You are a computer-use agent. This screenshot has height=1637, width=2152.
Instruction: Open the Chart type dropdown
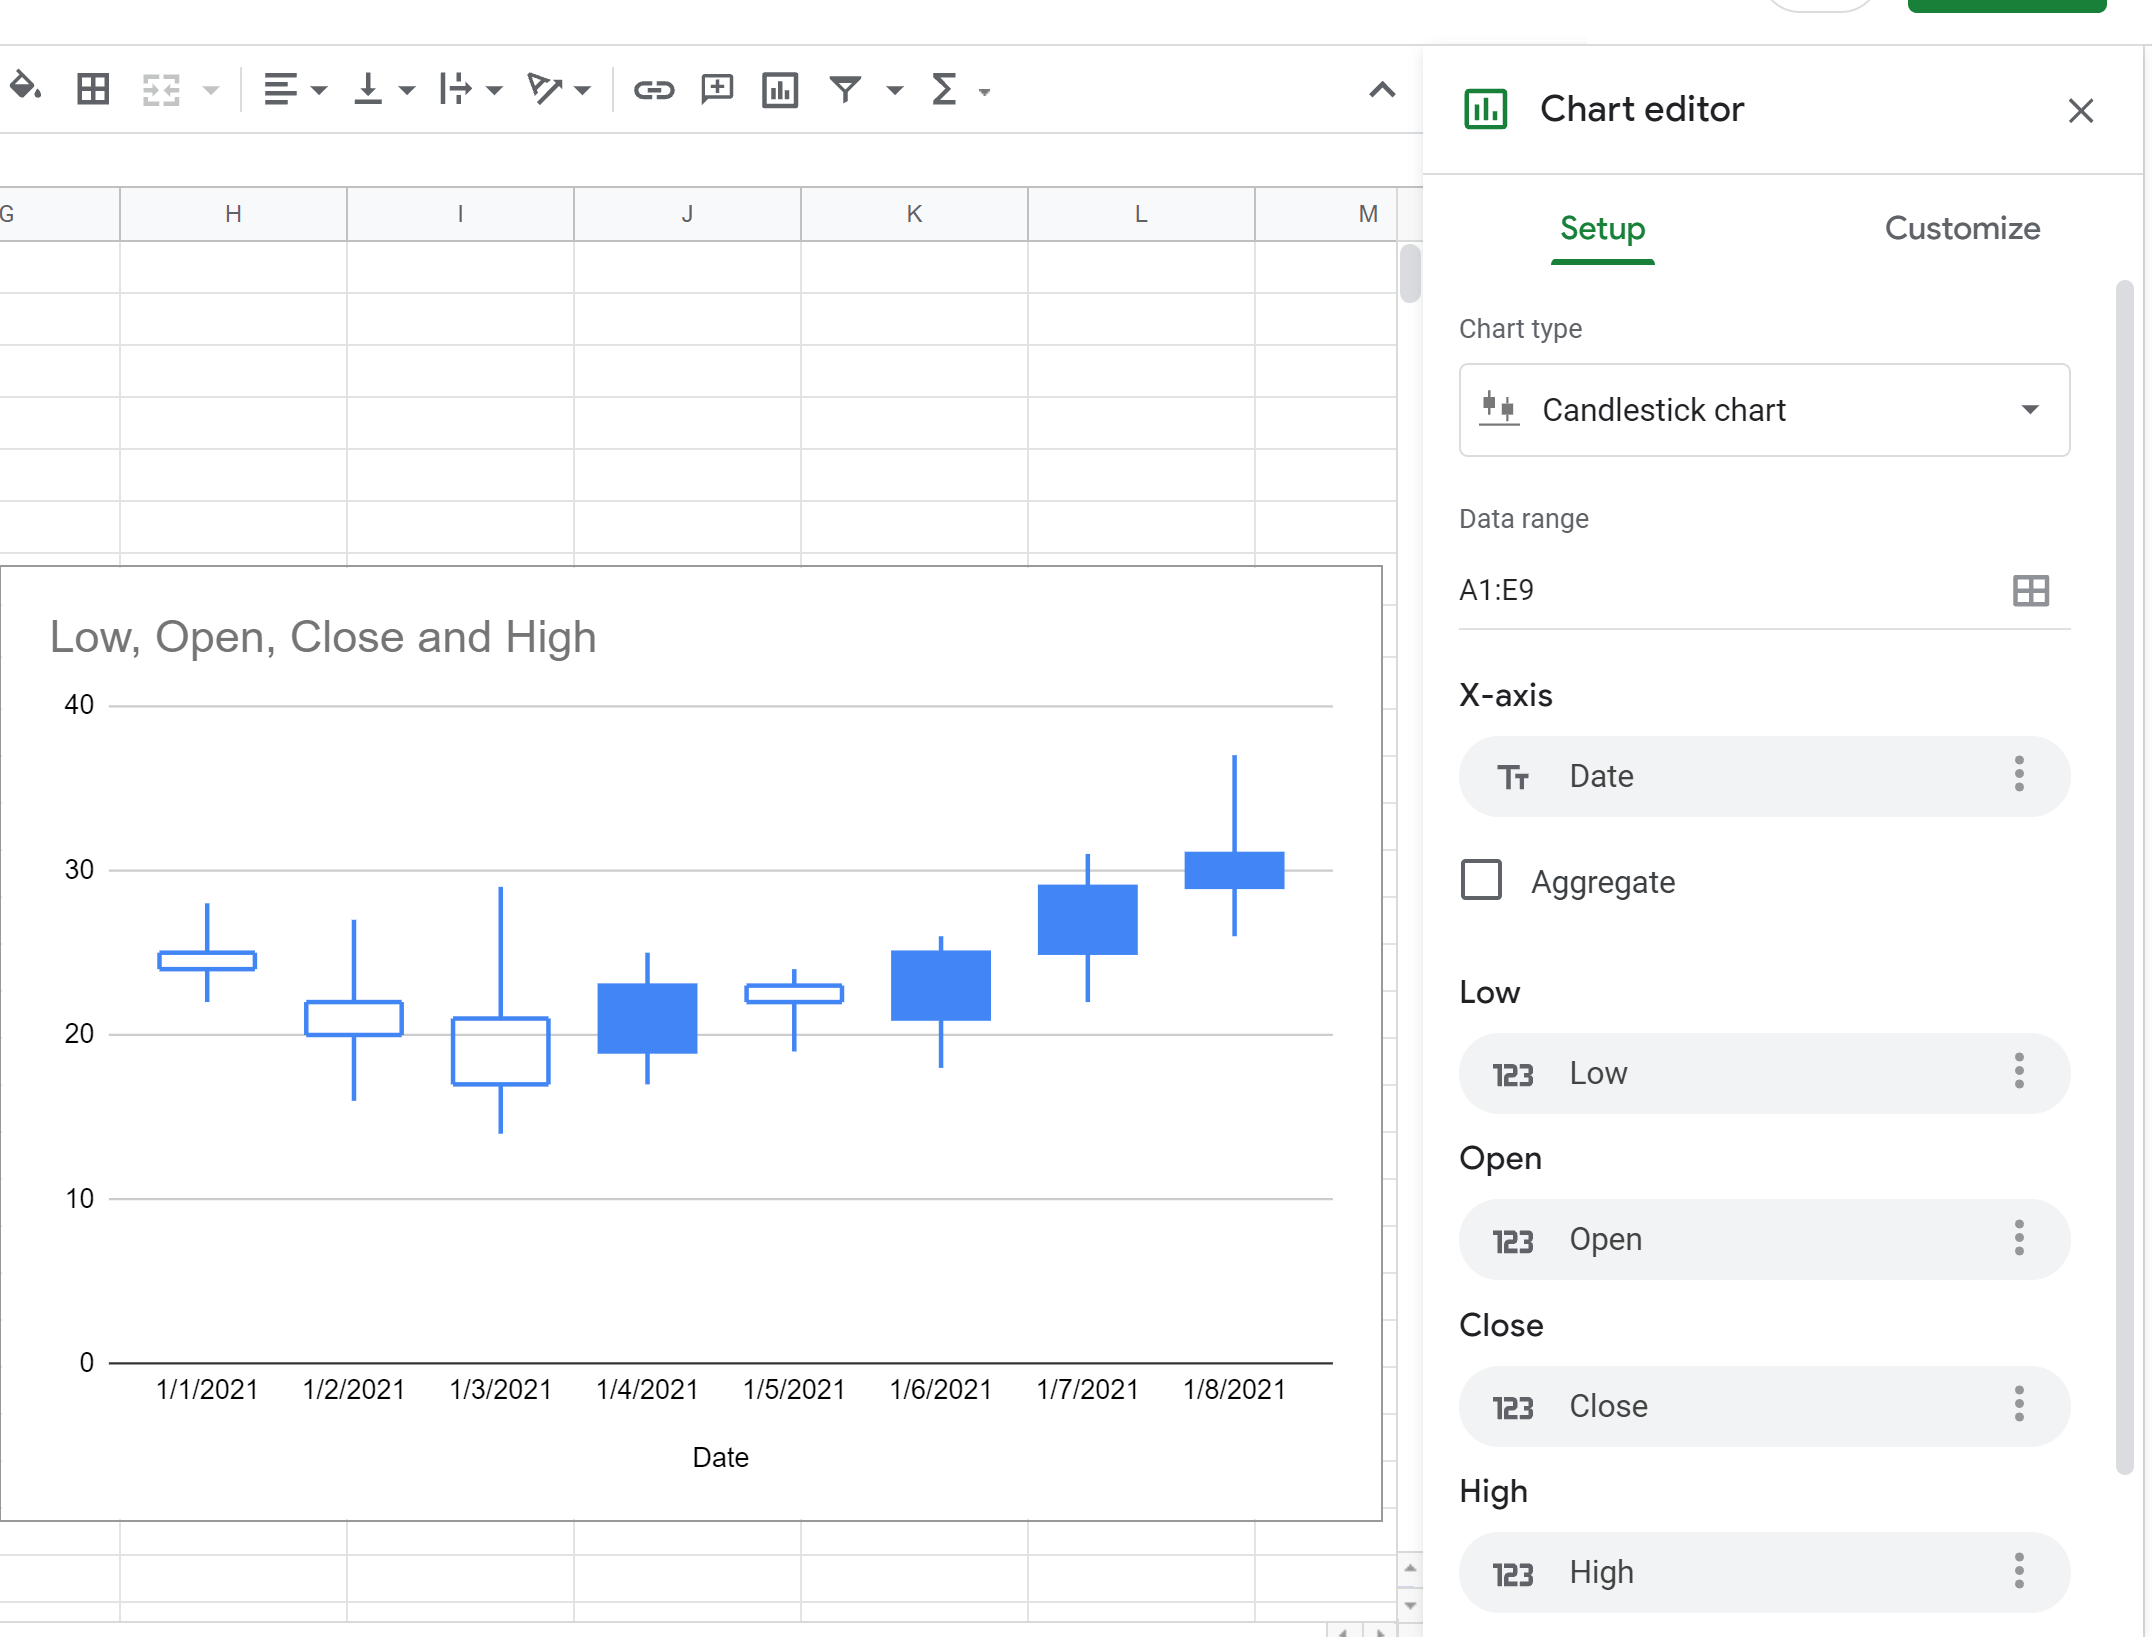[x=1764, y=410]
